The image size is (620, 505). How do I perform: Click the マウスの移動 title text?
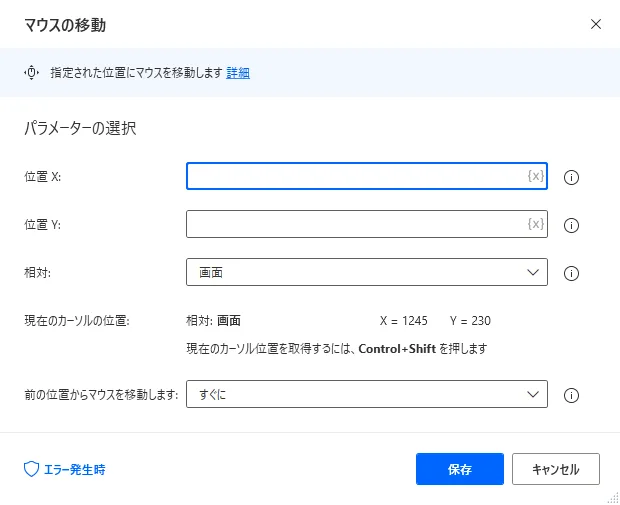65,23
